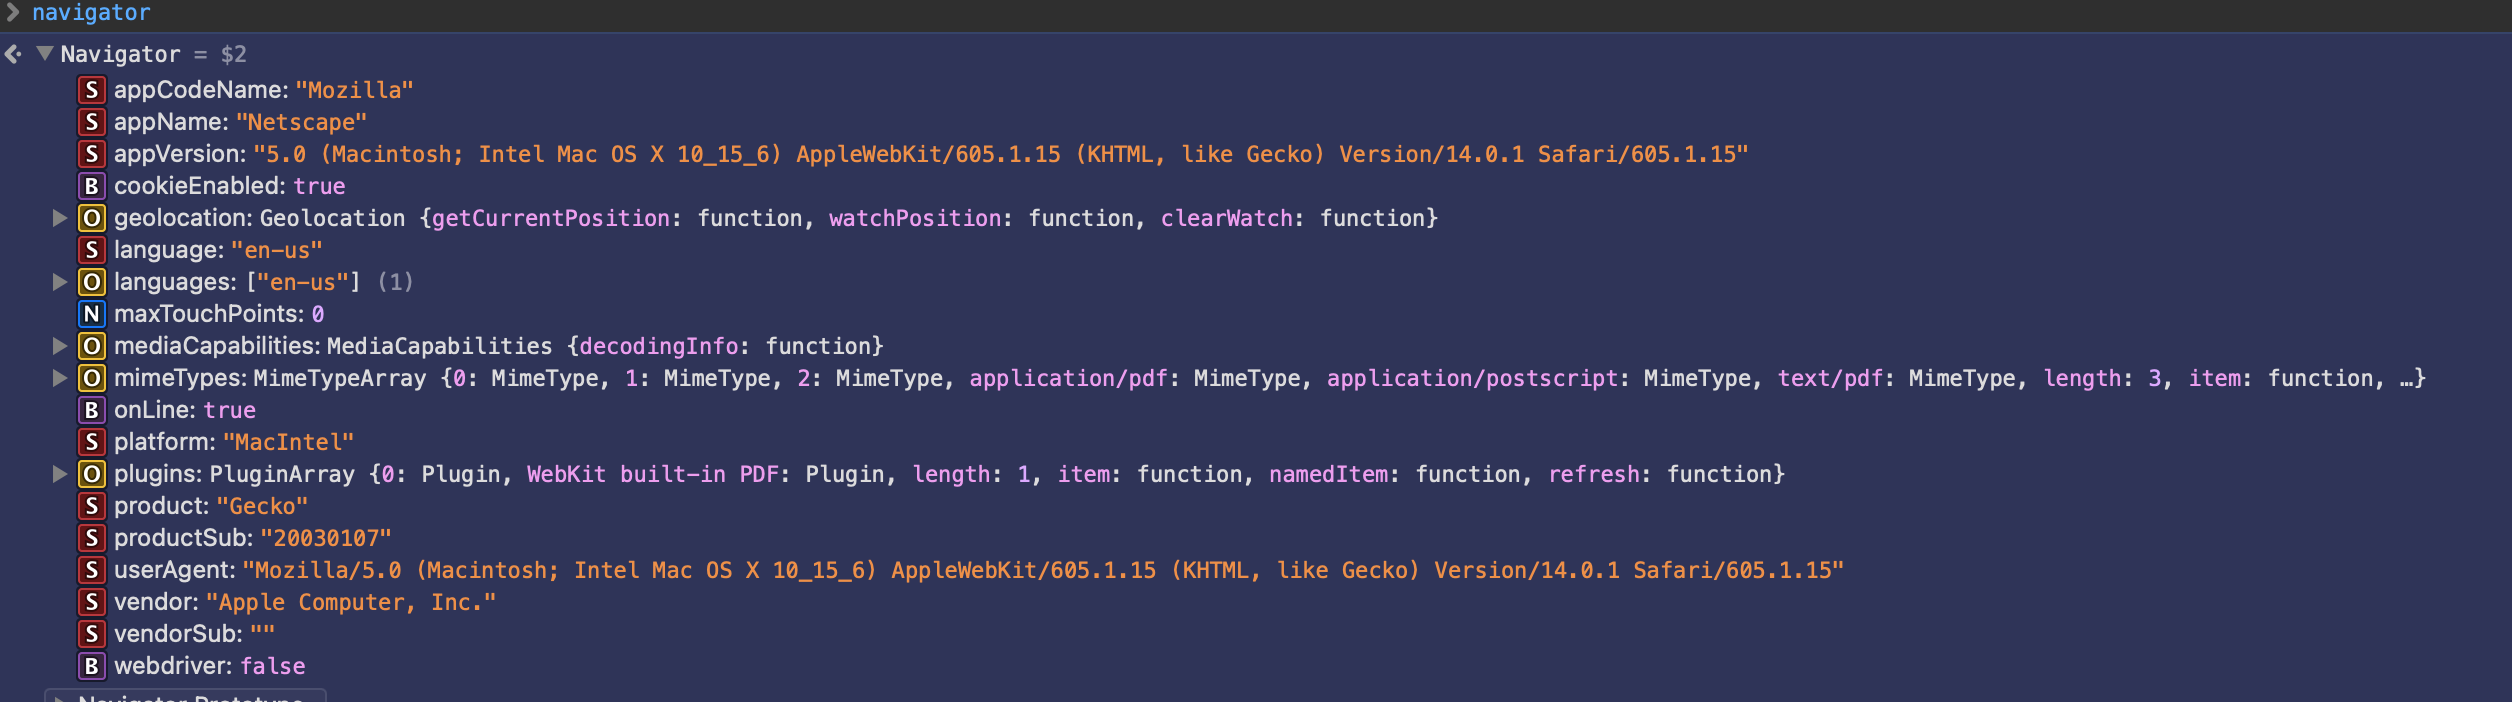Click the B badge next to webdriver

[91, 666]
